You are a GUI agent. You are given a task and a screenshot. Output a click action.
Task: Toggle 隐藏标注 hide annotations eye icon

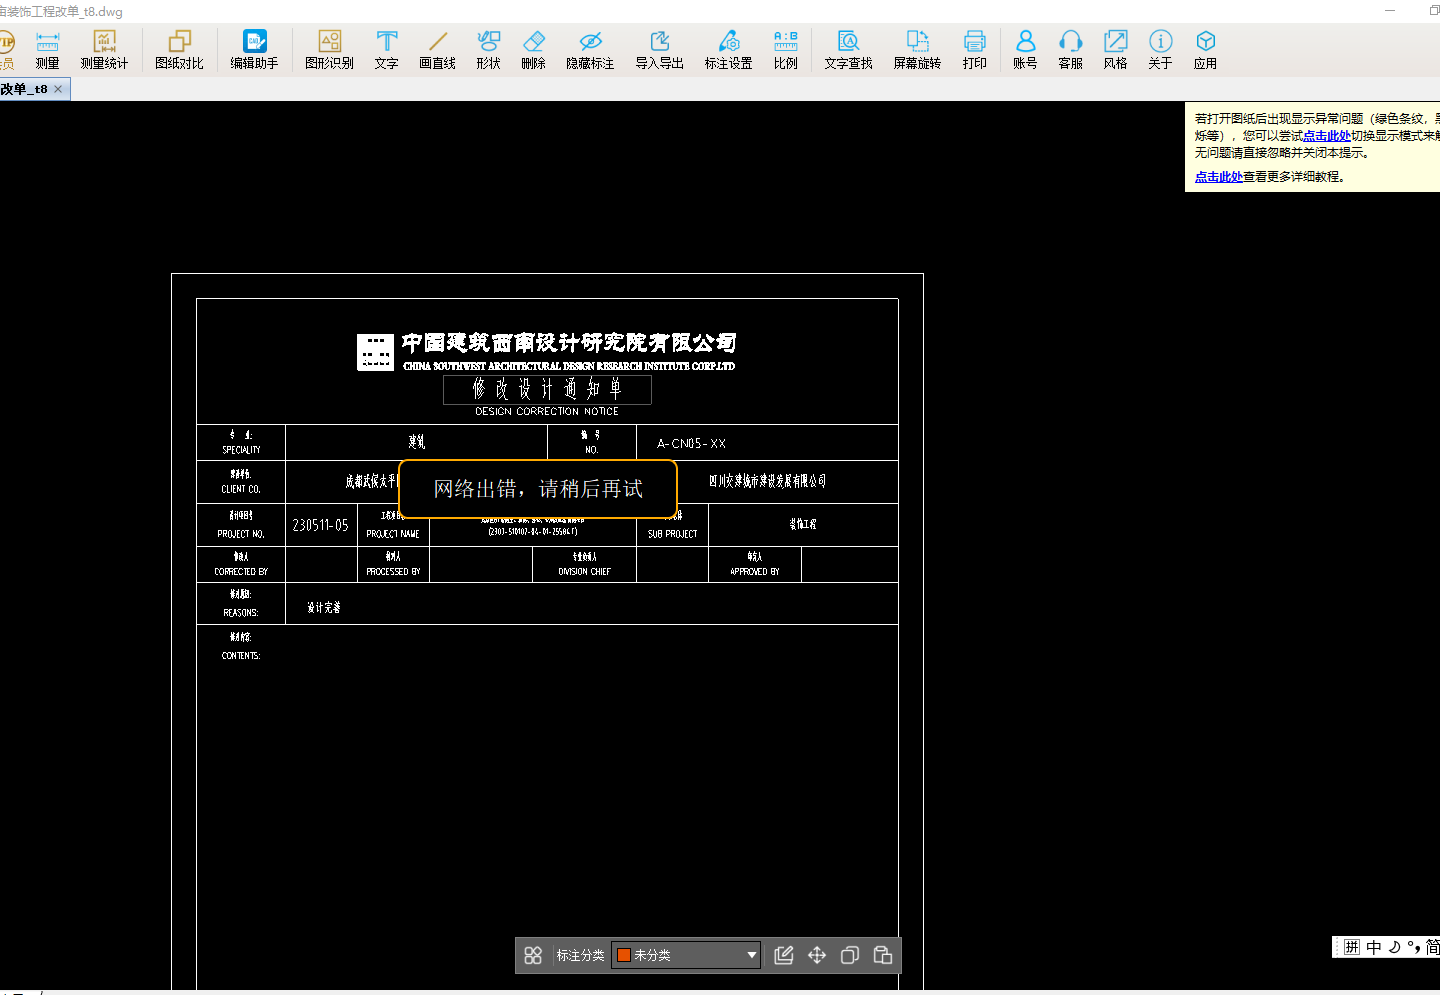click(590, 49)
